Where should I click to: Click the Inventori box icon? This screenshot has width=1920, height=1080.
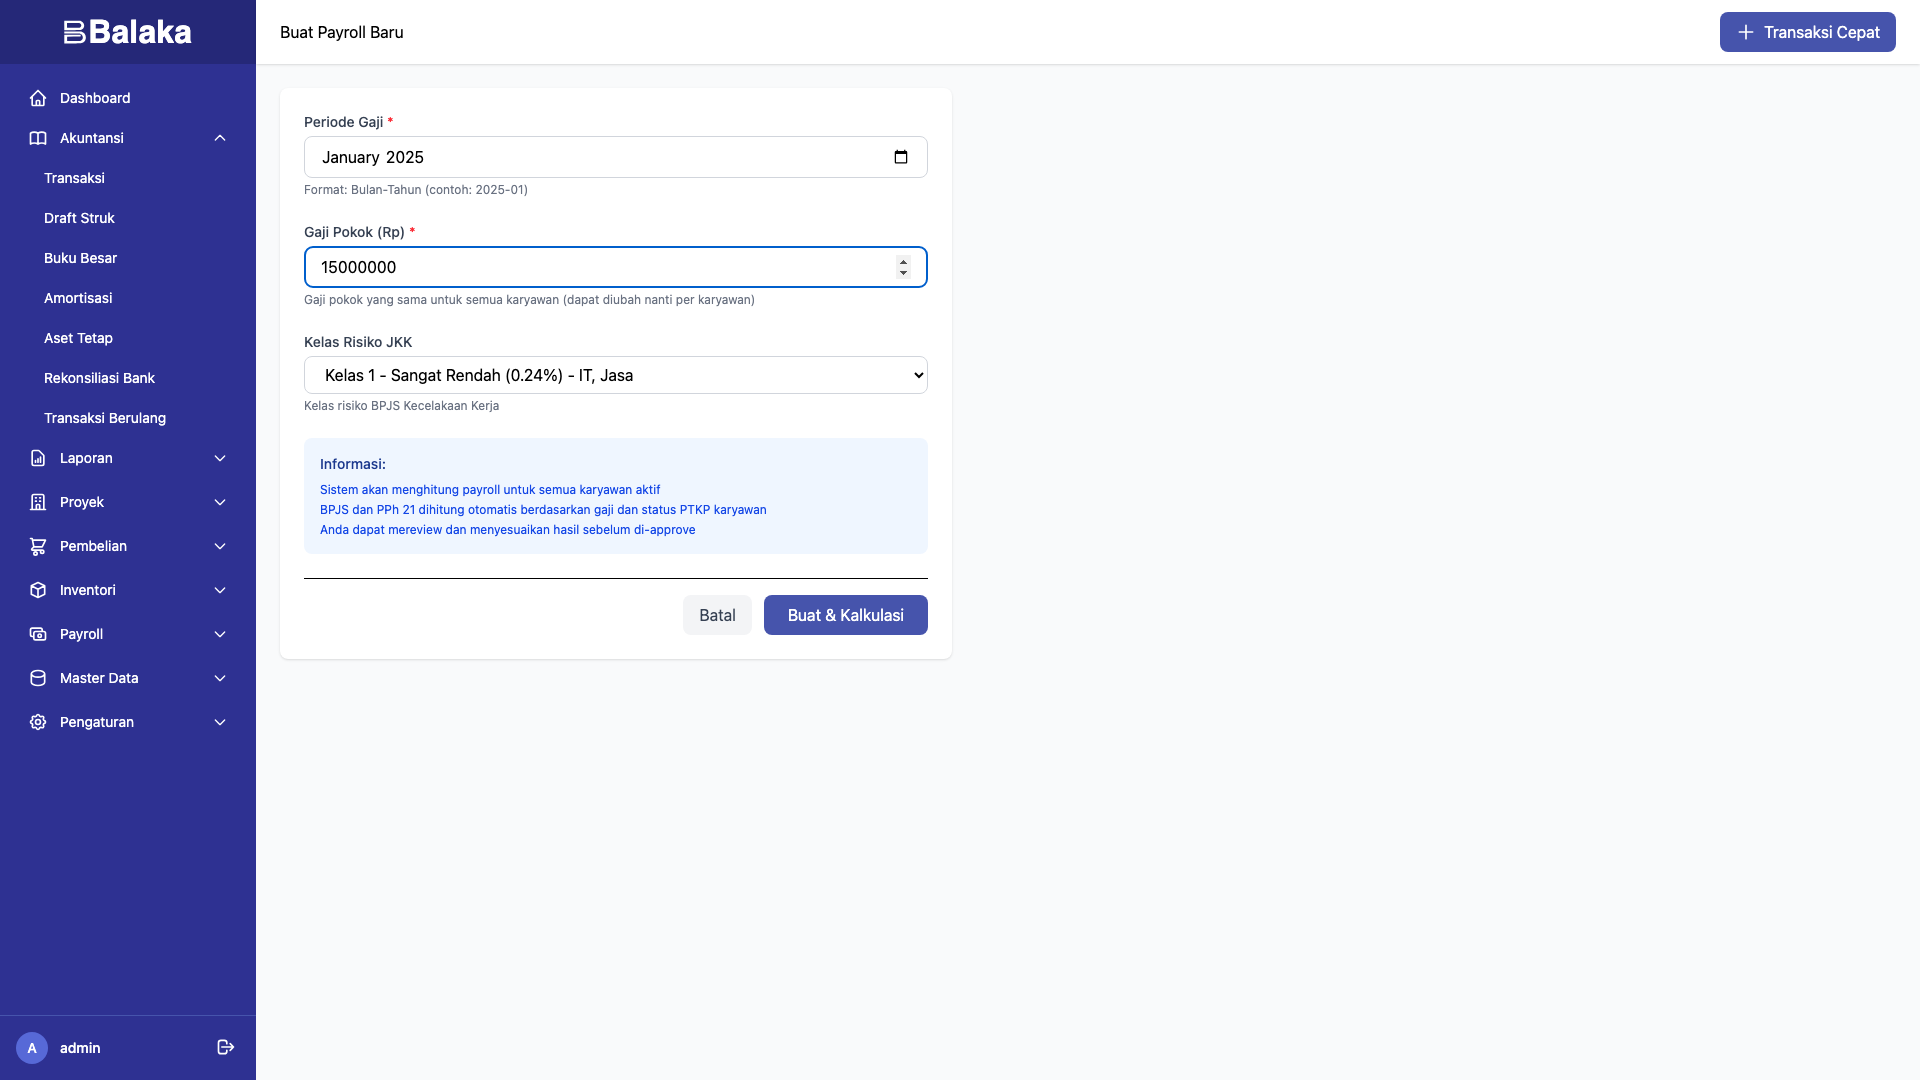click(x=38, y=590)
